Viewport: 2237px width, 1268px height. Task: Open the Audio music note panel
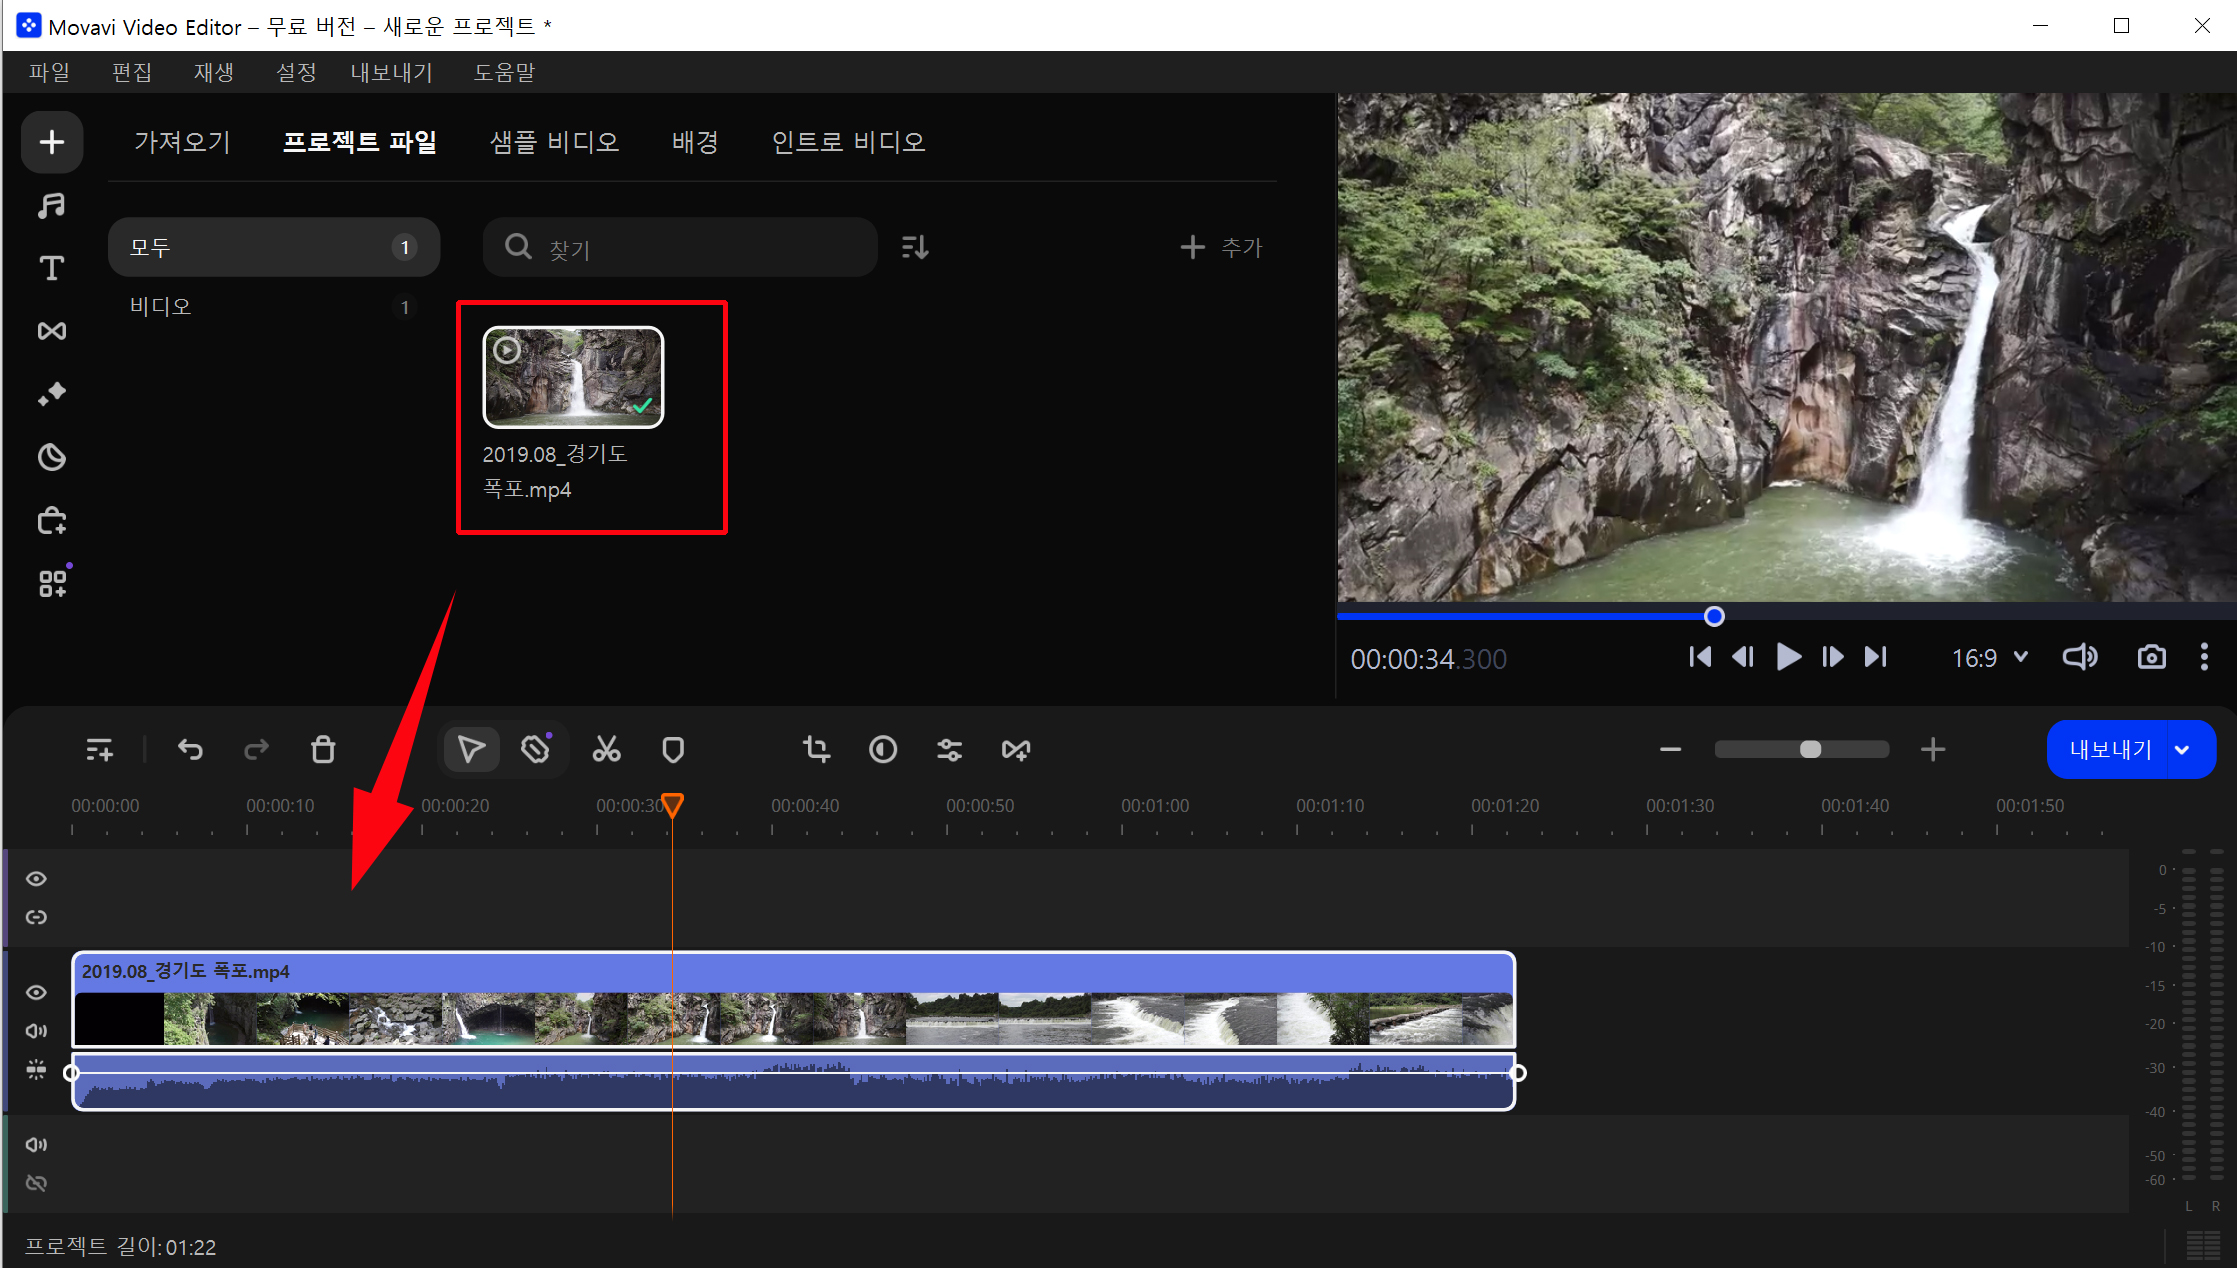tap(52, 205)
